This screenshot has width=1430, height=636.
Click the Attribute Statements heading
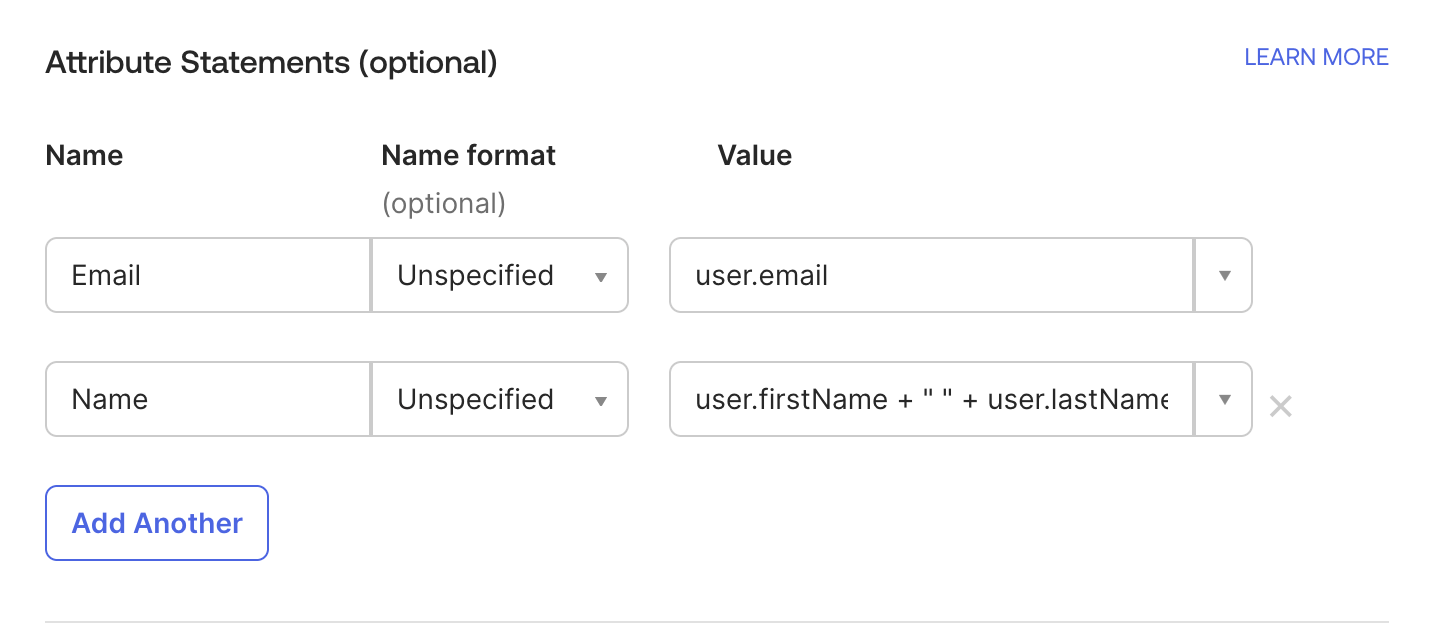[x=270, y=62]
